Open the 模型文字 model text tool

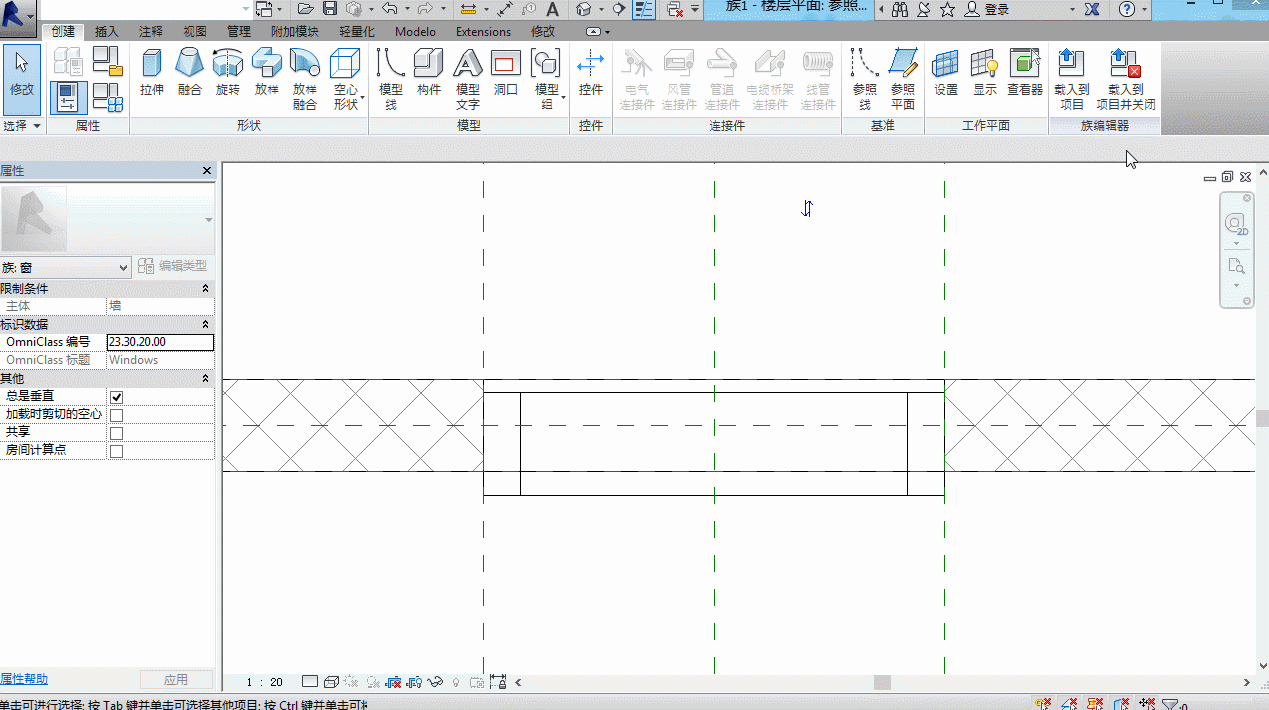[x=467, y=78]
